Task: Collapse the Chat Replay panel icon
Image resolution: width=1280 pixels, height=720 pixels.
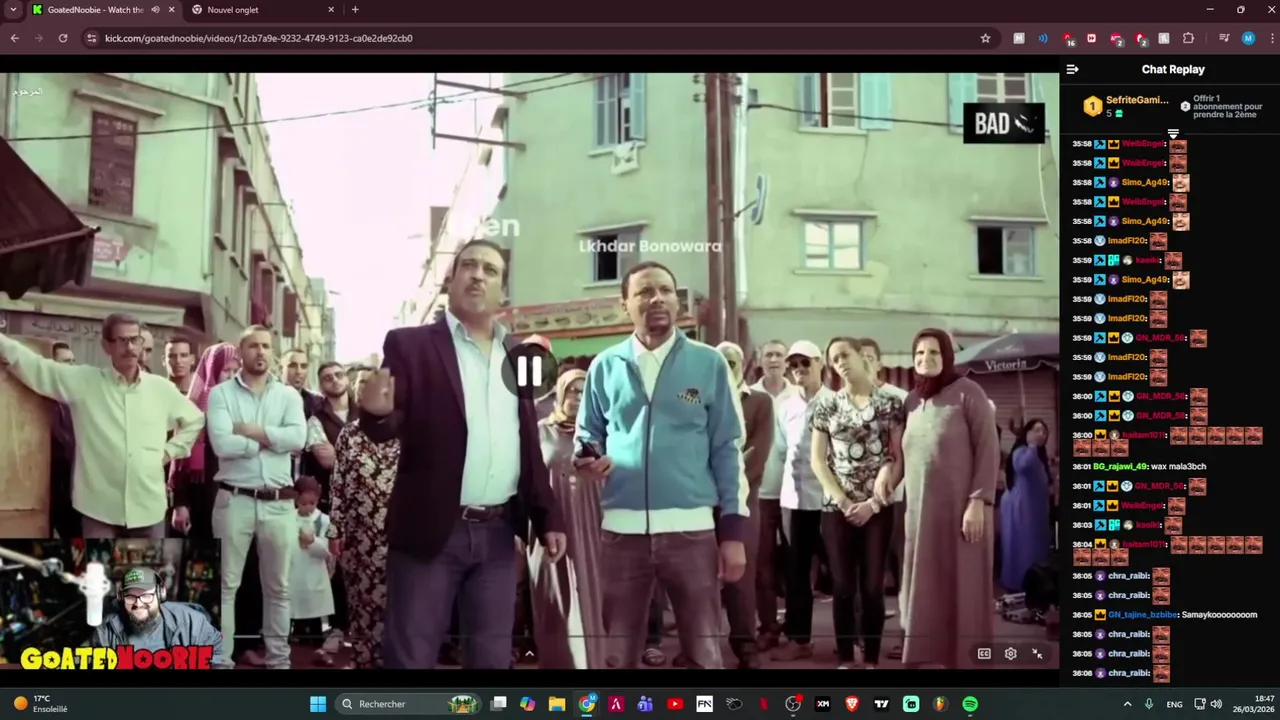Action: [x=1072, y=69]
